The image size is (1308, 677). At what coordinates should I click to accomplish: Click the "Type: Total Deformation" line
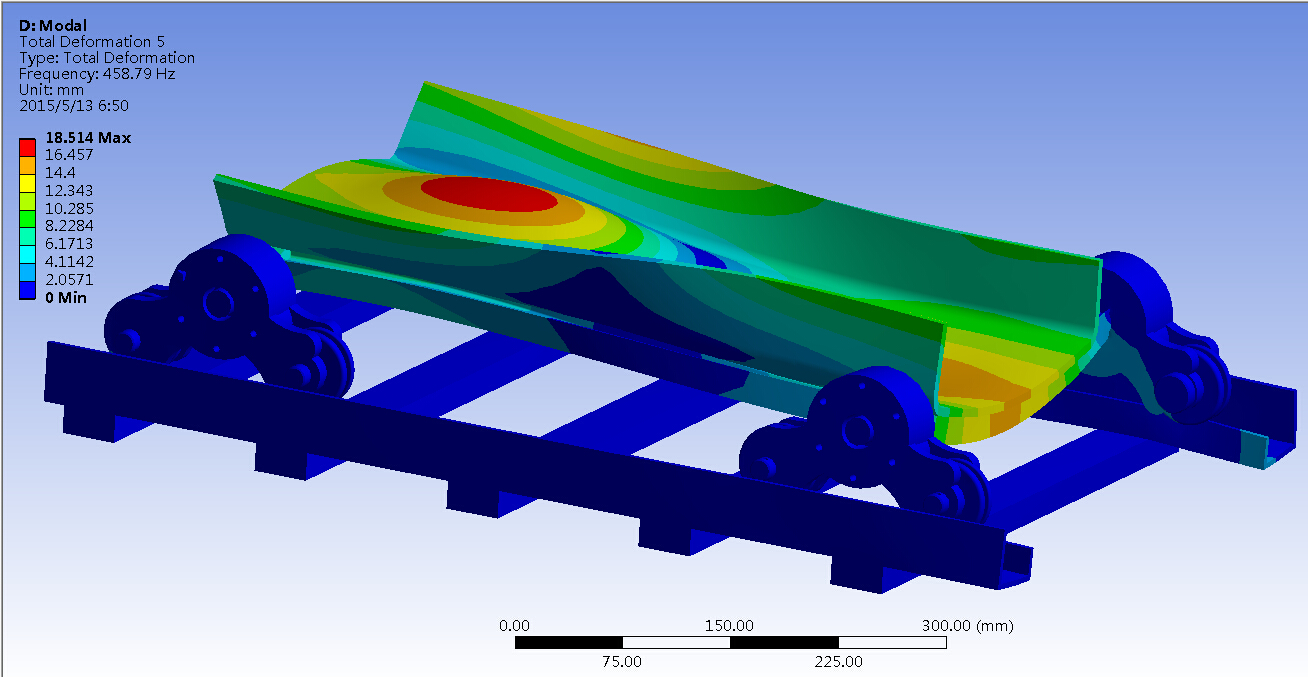tap(107, 58)
